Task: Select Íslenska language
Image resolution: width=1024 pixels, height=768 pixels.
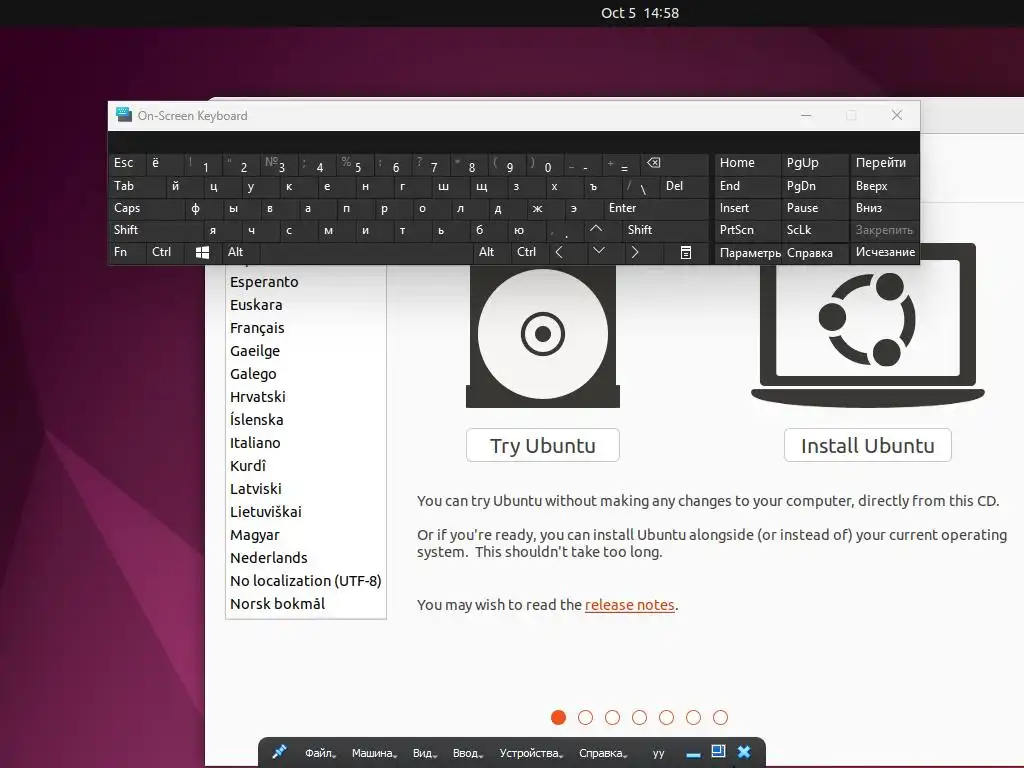Action: pyautogui.click(x=306, y=420)
